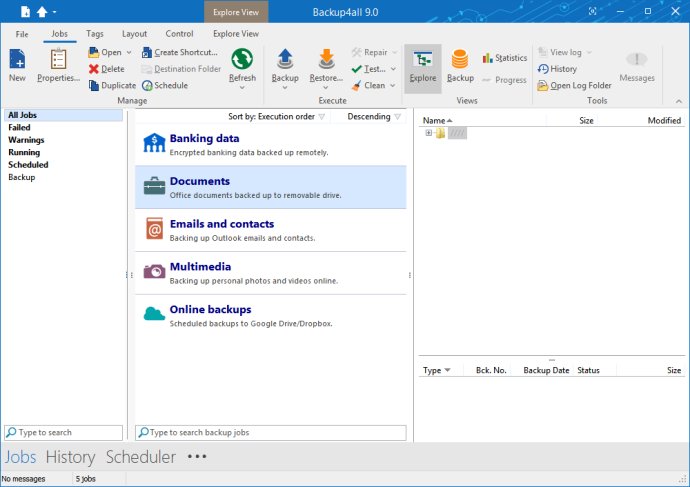This screenshot has width=690, height=487.
Task: Click the Clean broom icon
Action: click(356, 85)
